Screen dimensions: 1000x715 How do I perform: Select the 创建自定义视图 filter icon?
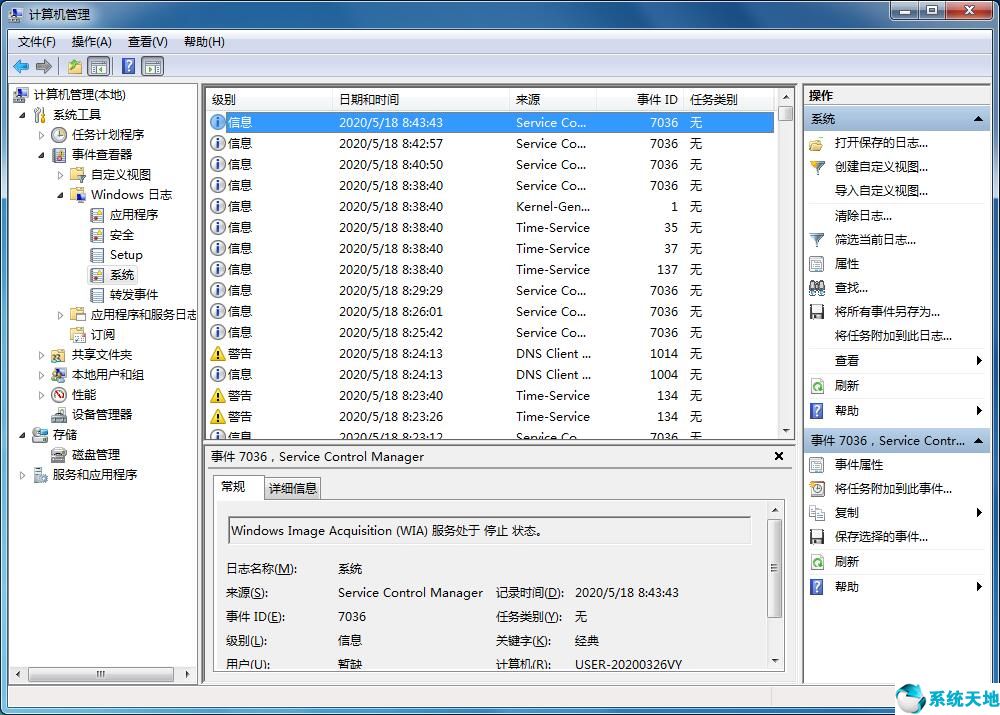click(818, 167)
